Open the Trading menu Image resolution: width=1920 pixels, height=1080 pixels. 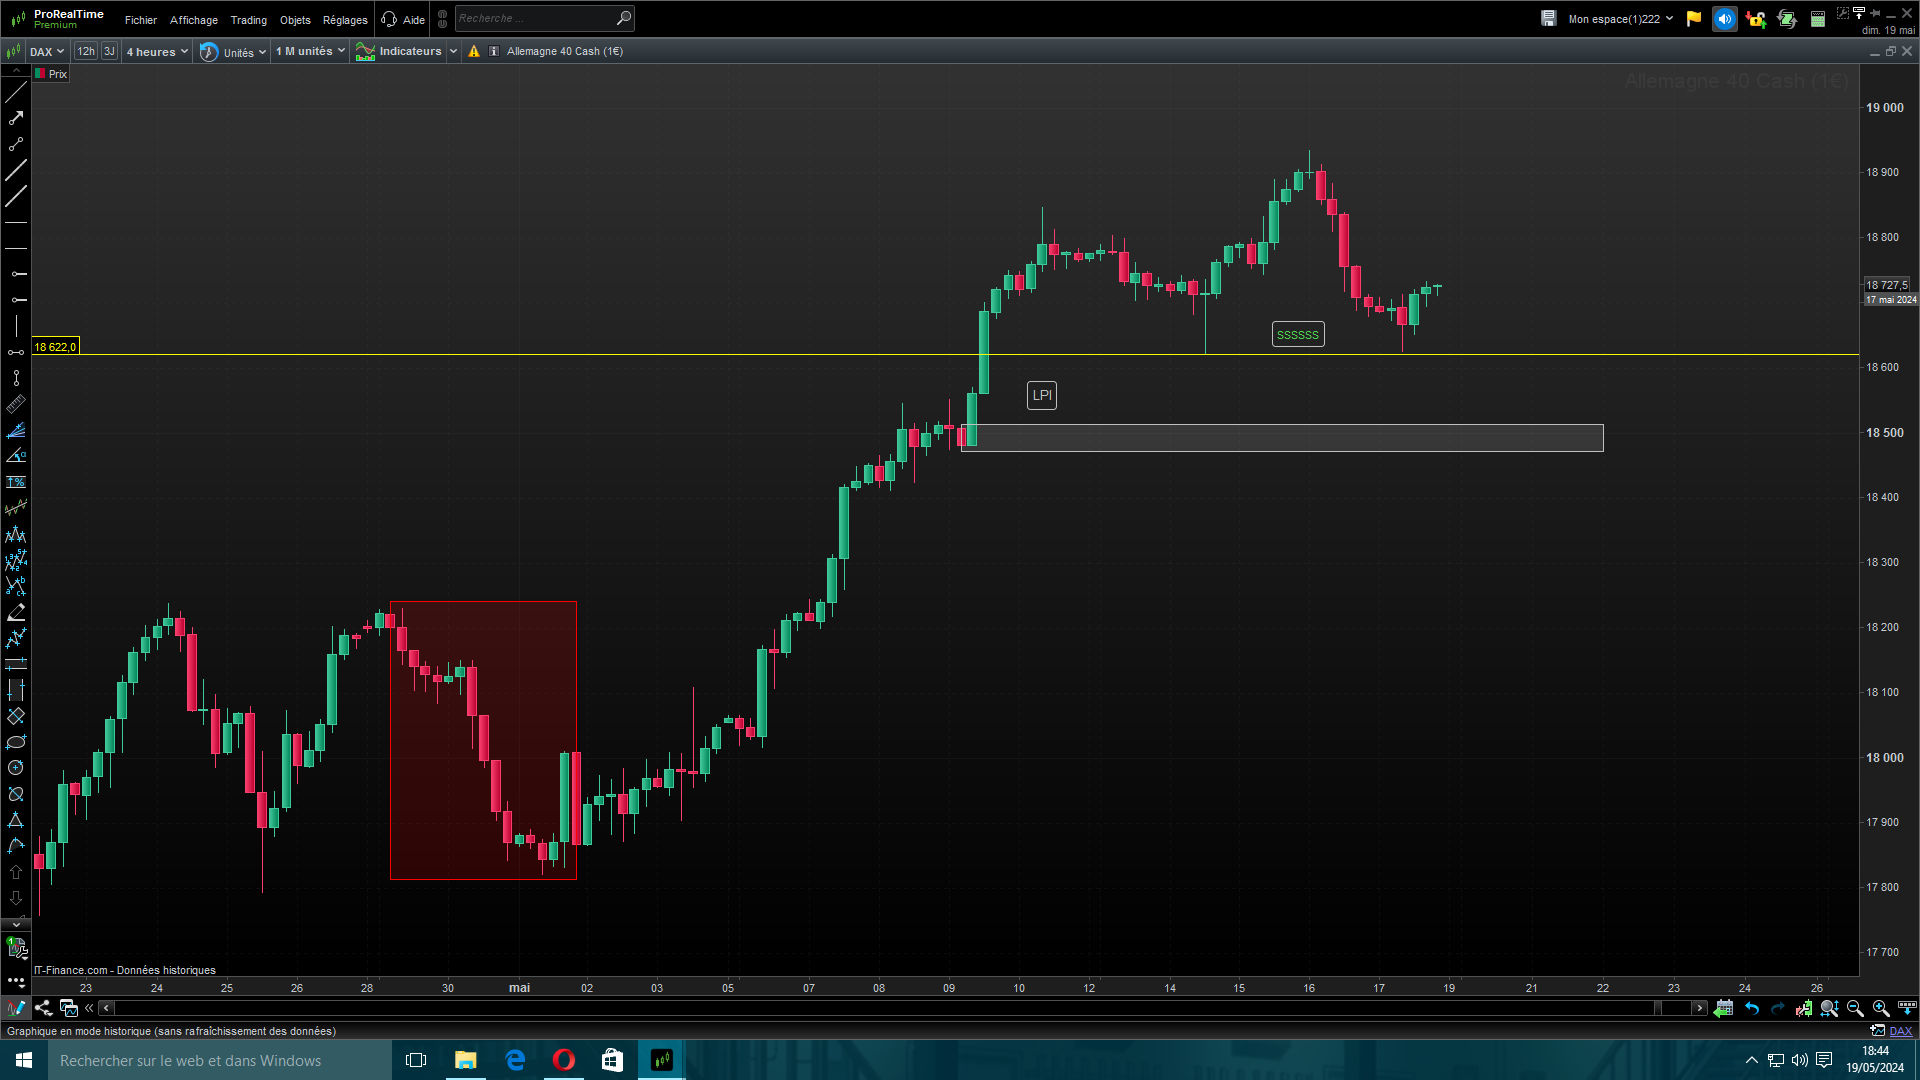coord(248,20)
